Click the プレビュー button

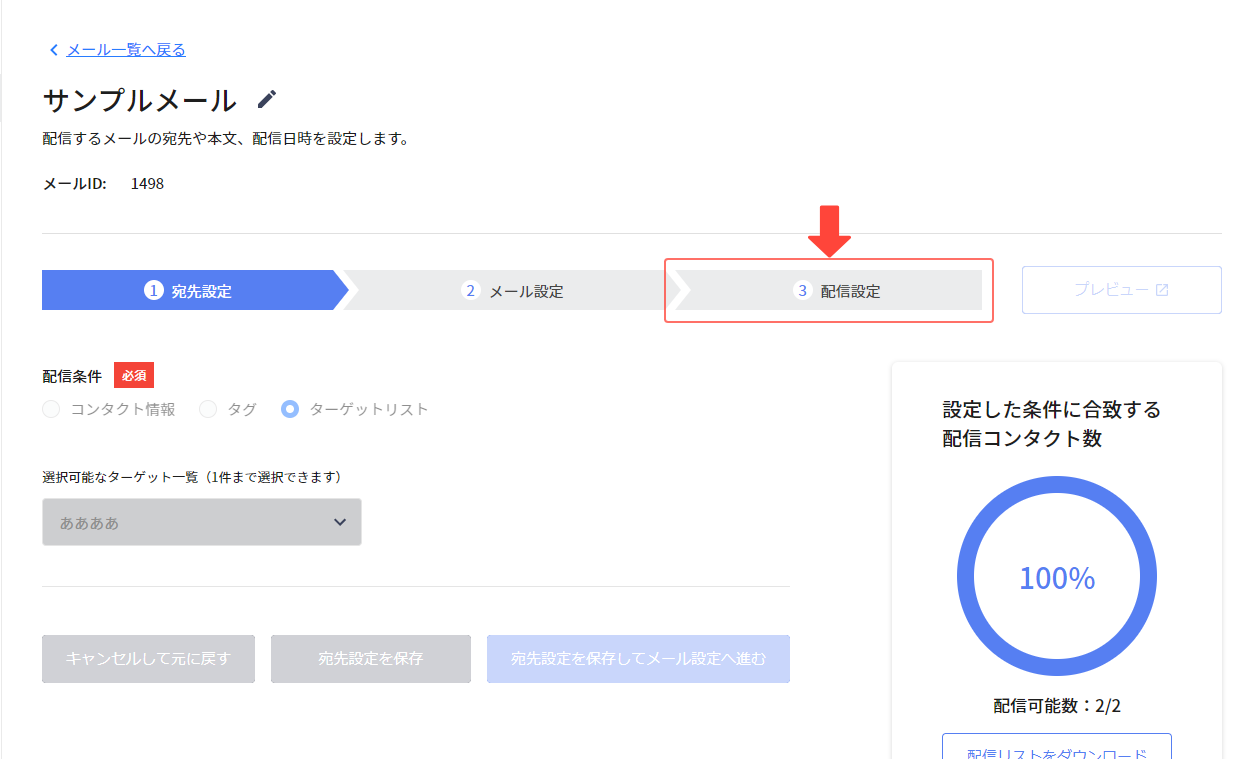tap(1121, 290)
